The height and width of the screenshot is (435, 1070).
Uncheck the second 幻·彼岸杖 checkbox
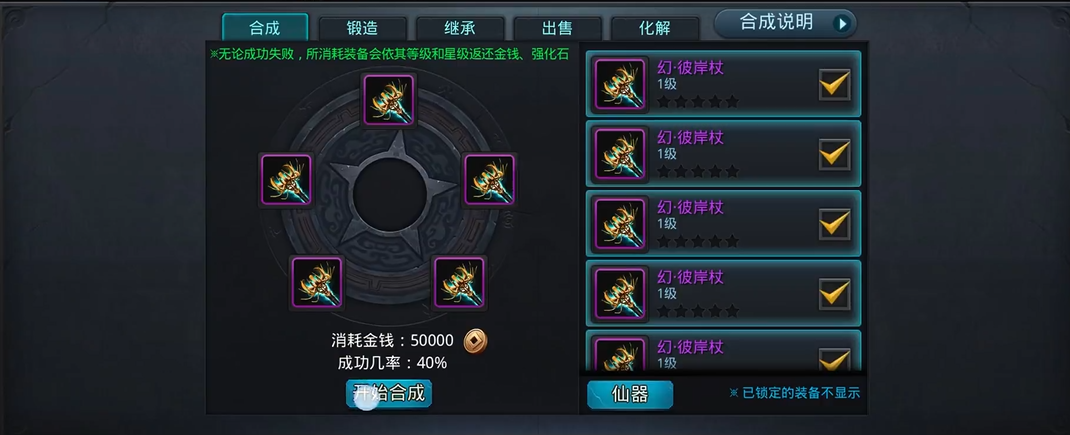(x=835, y=154)
